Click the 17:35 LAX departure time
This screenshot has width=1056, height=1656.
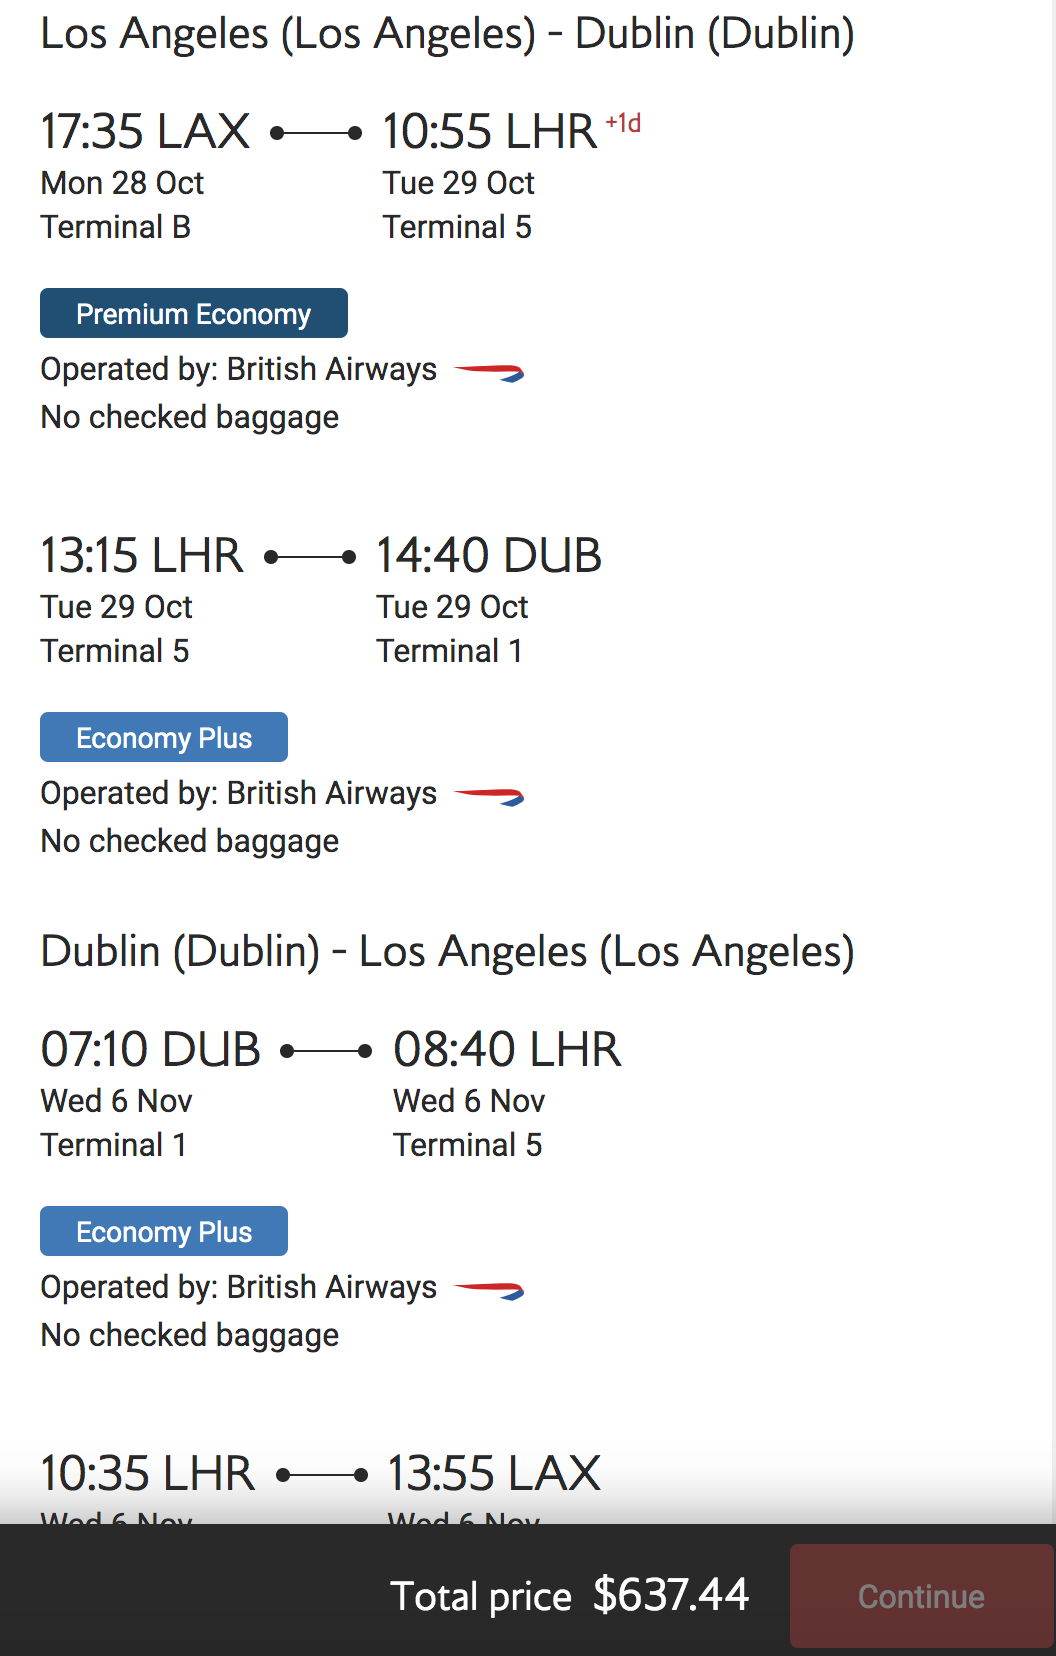(145, 132)
